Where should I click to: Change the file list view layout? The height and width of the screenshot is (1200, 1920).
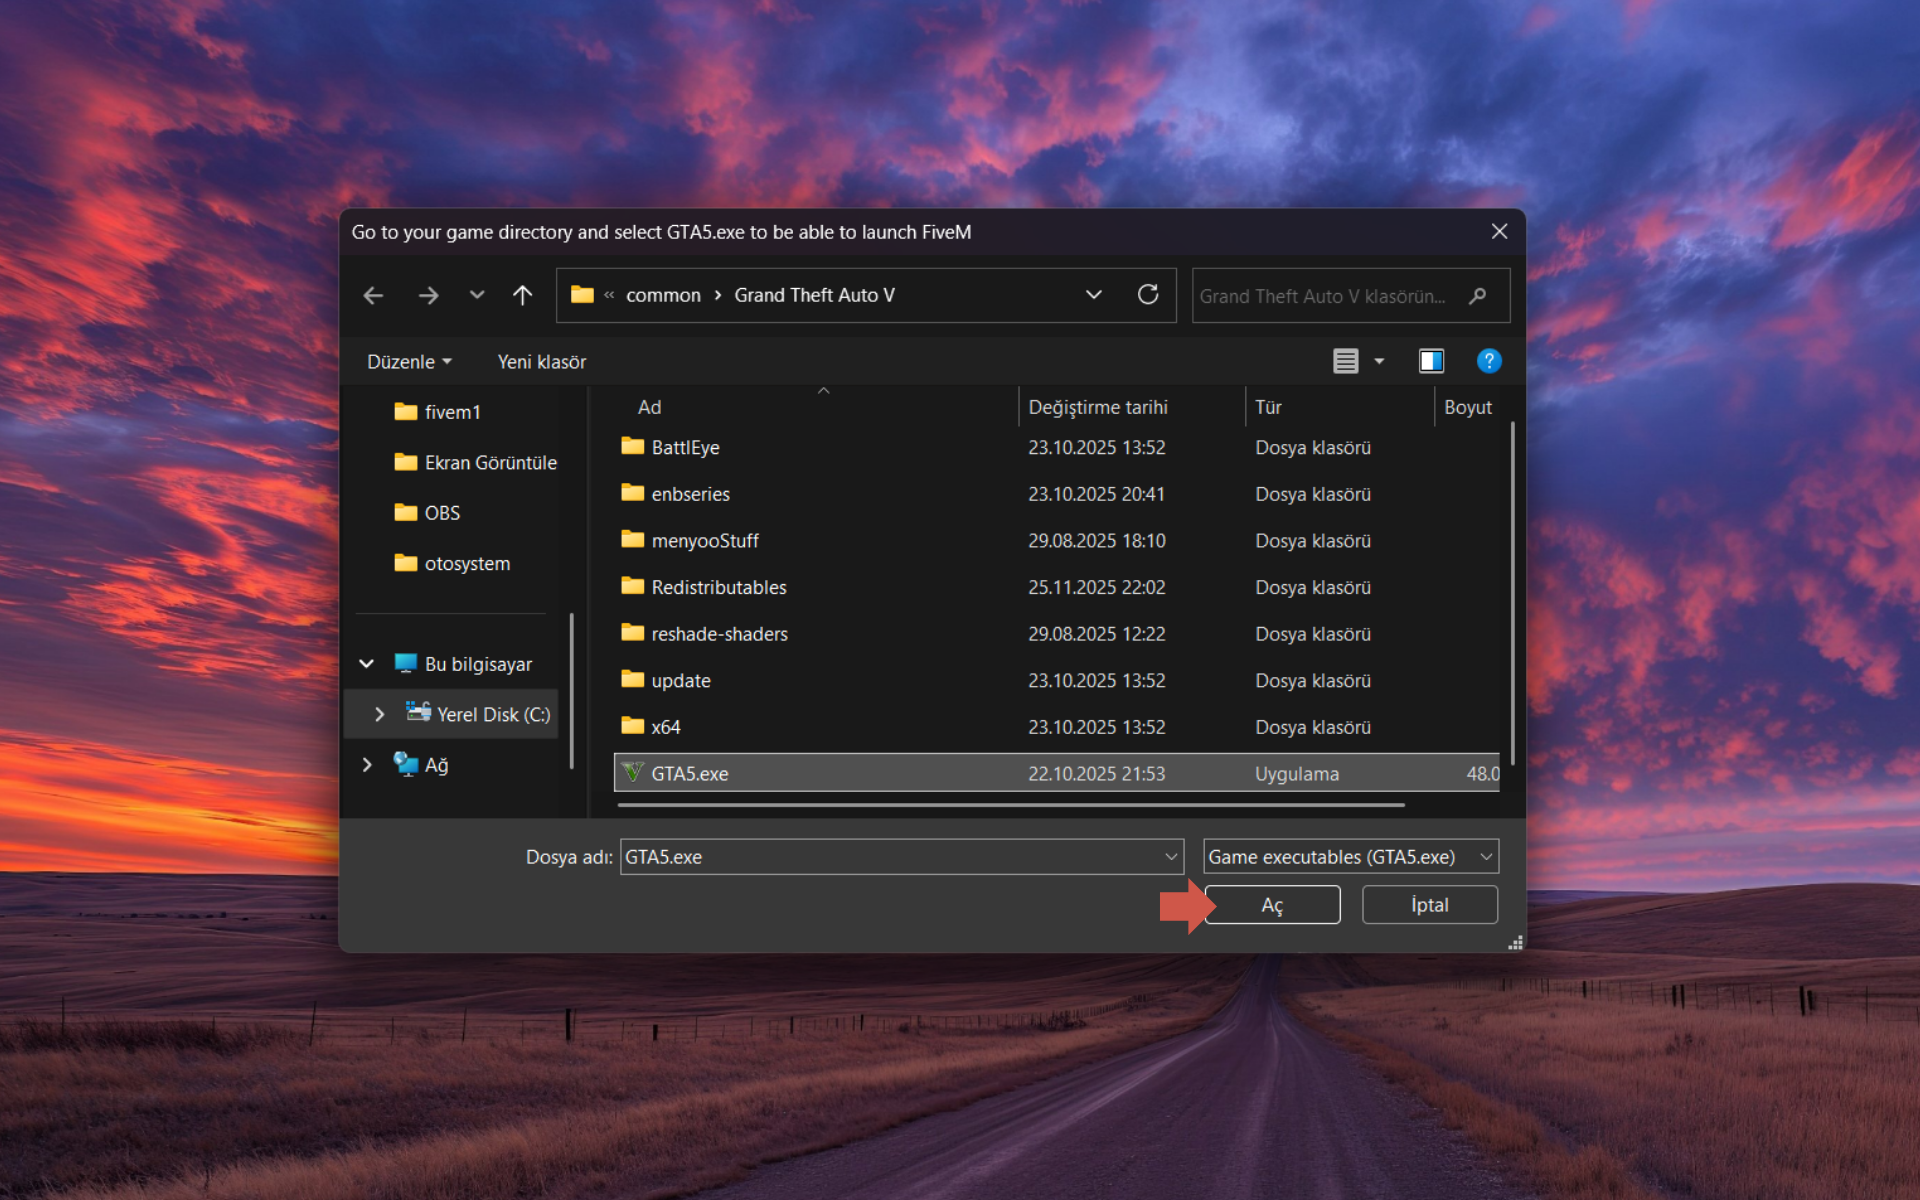[1346, 361]
